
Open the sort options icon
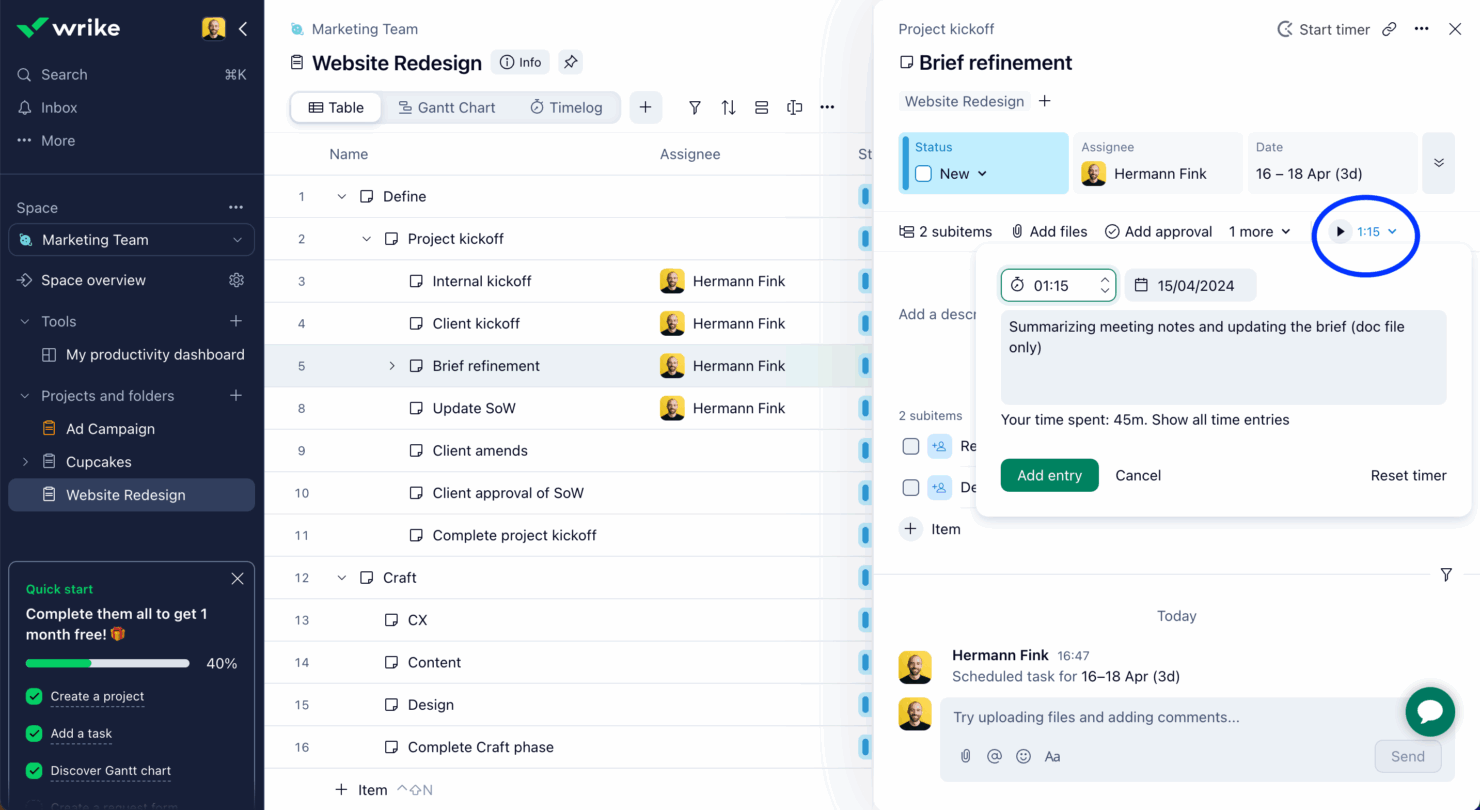tap(728, 107)
